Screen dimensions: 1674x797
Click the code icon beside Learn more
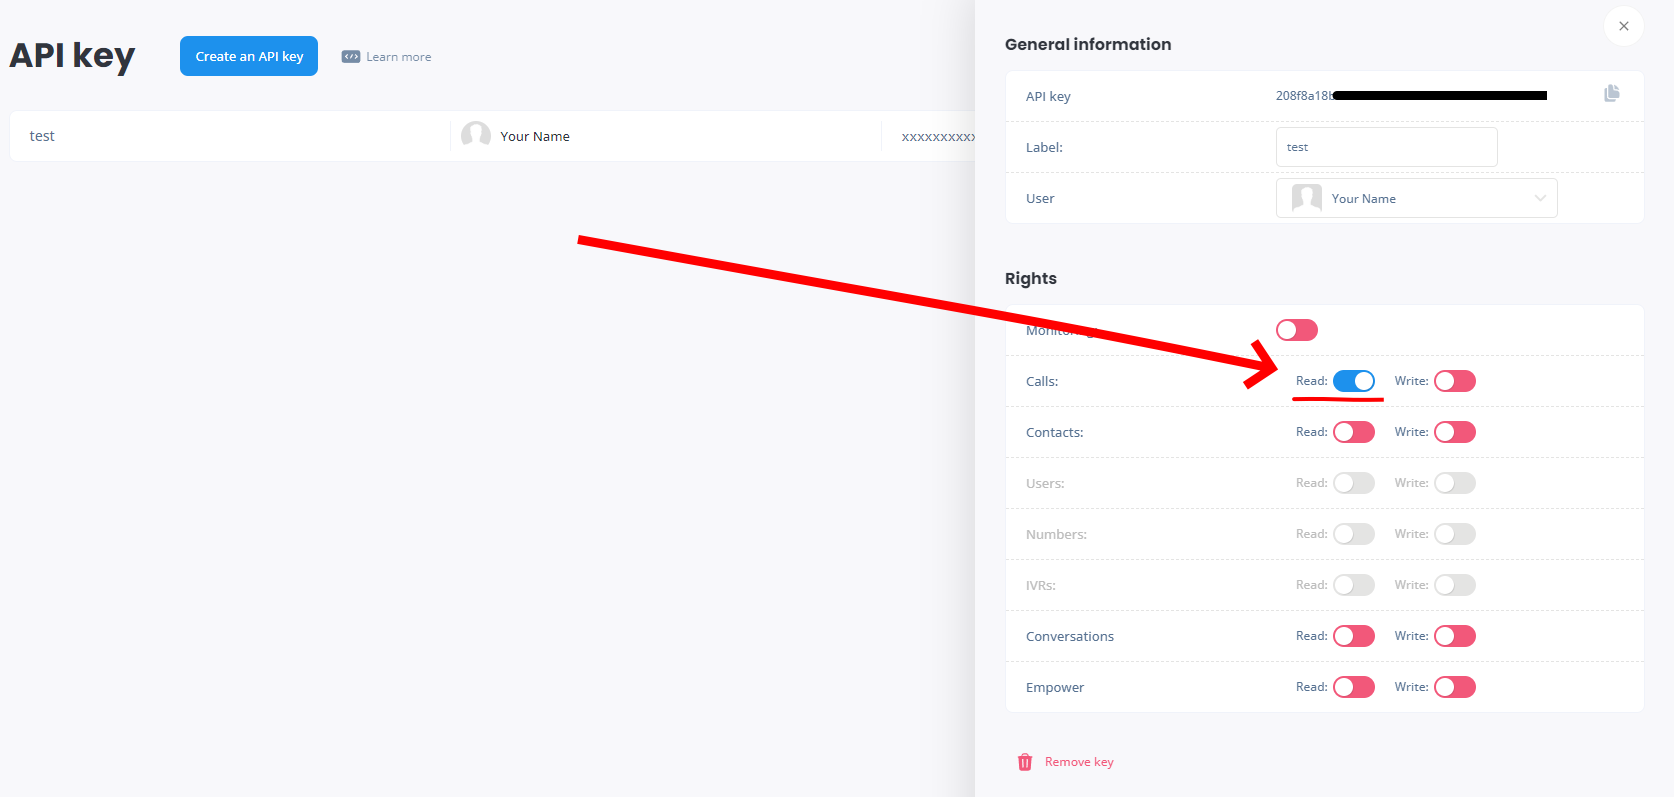click(x=350, y=57)
